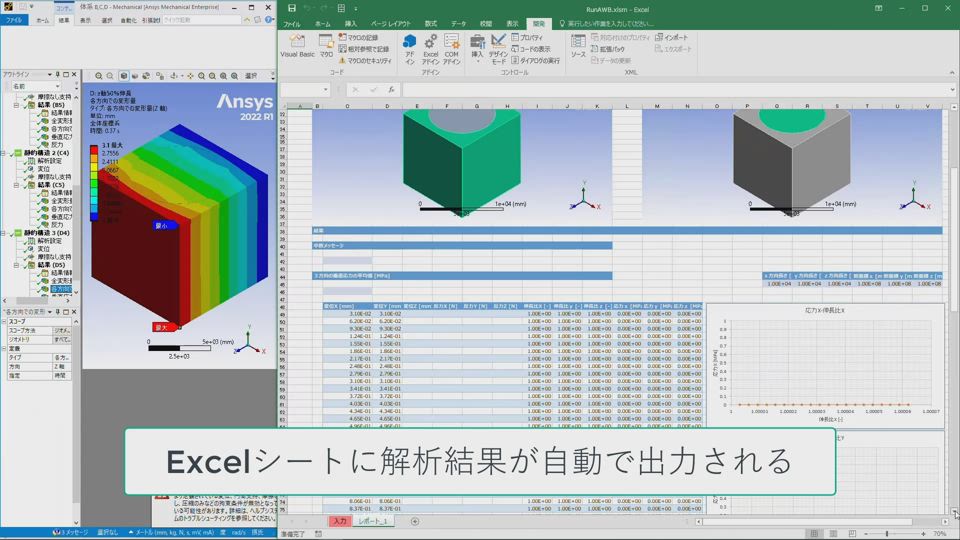Viewport: 960px width, 540px height.
Task: Toggle デザイン モード (Design Mode)
Action: [498, 48]
